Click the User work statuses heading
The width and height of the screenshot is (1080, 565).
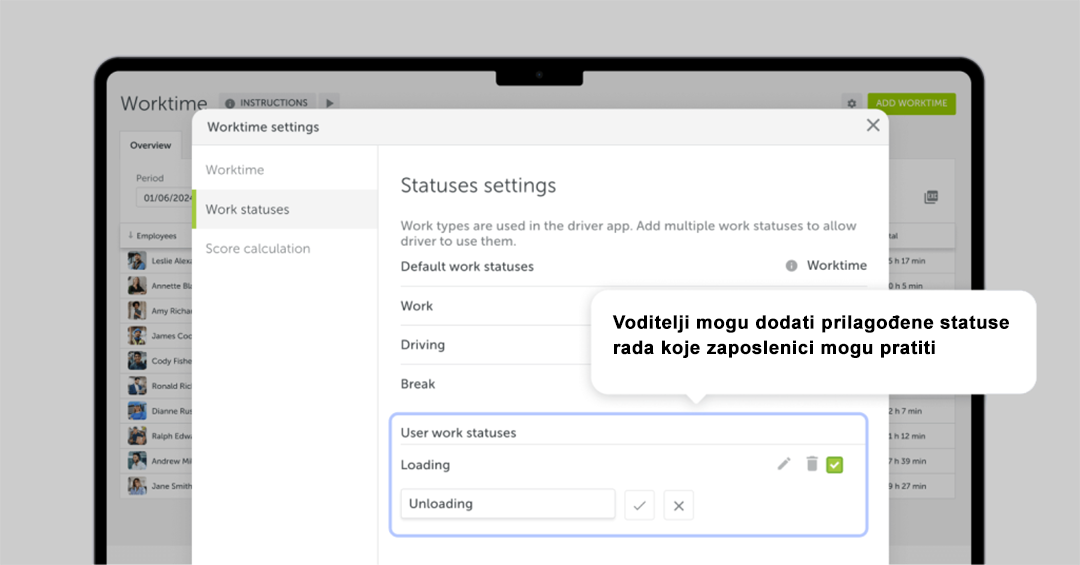click(458, 433)
